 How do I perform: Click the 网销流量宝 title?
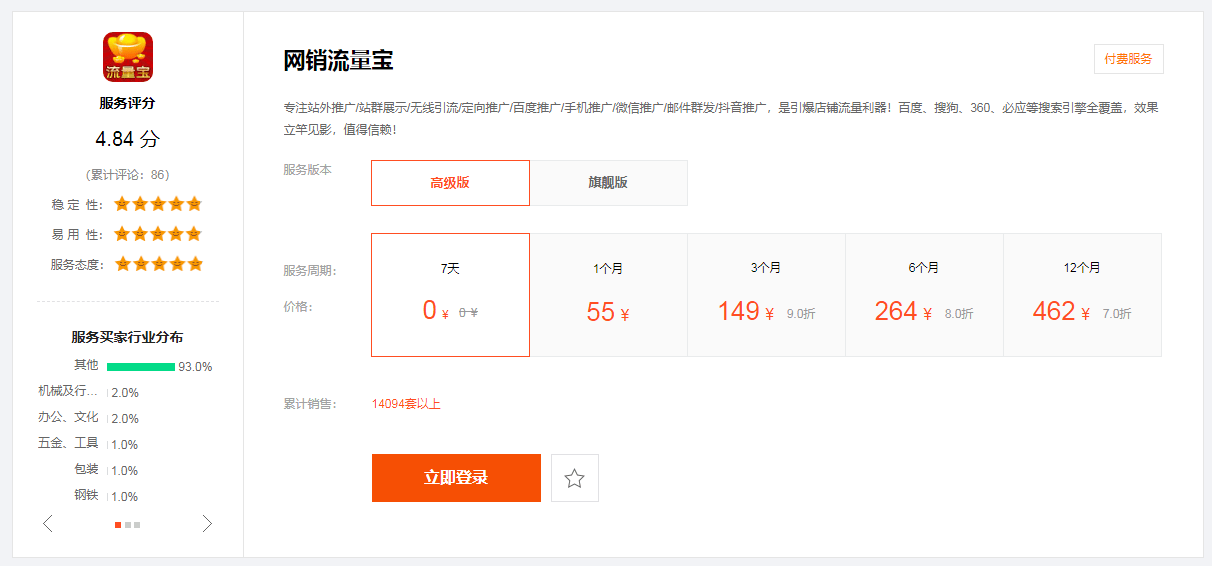coord(339,61)
